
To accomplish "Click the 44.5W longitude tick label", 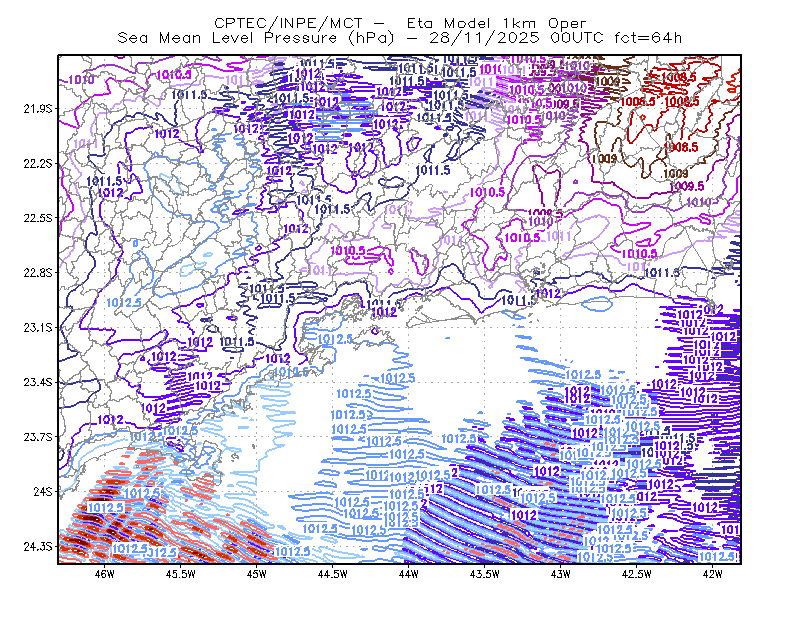I will (x=333, y=574).
